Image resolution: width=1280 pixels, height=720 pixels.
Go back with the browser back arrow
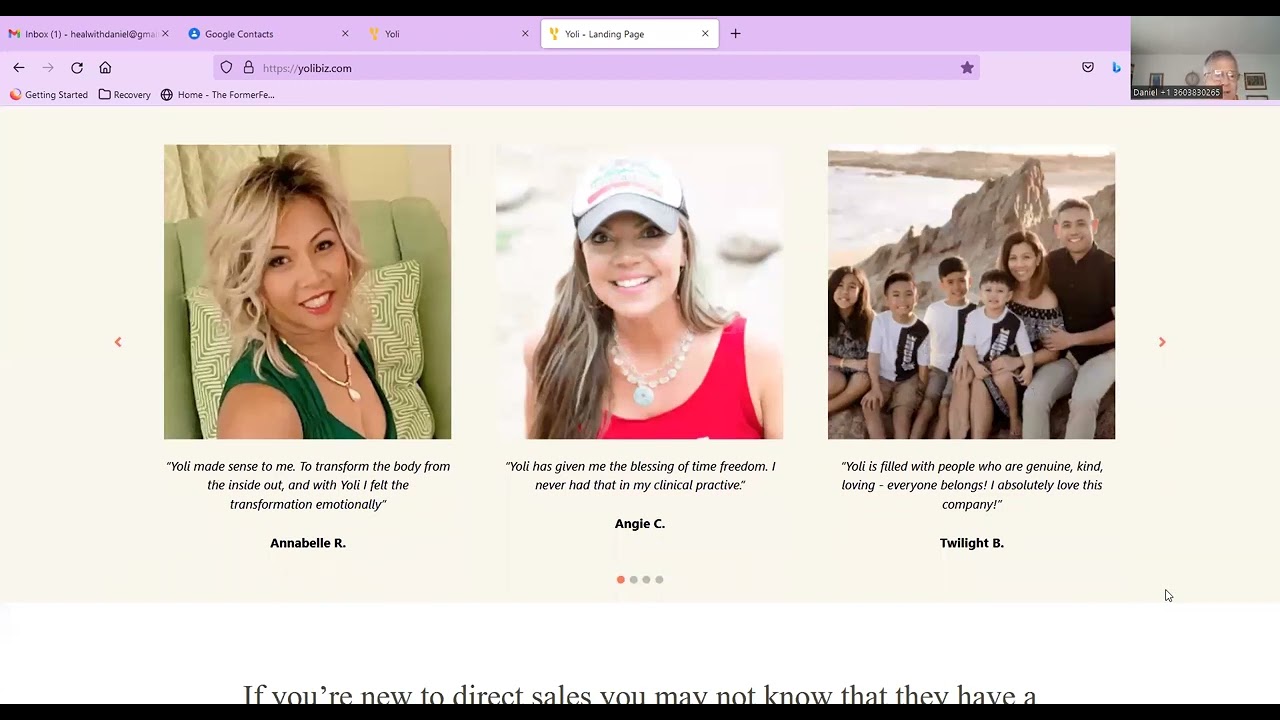pyautogui.click(x=19, y=68)
